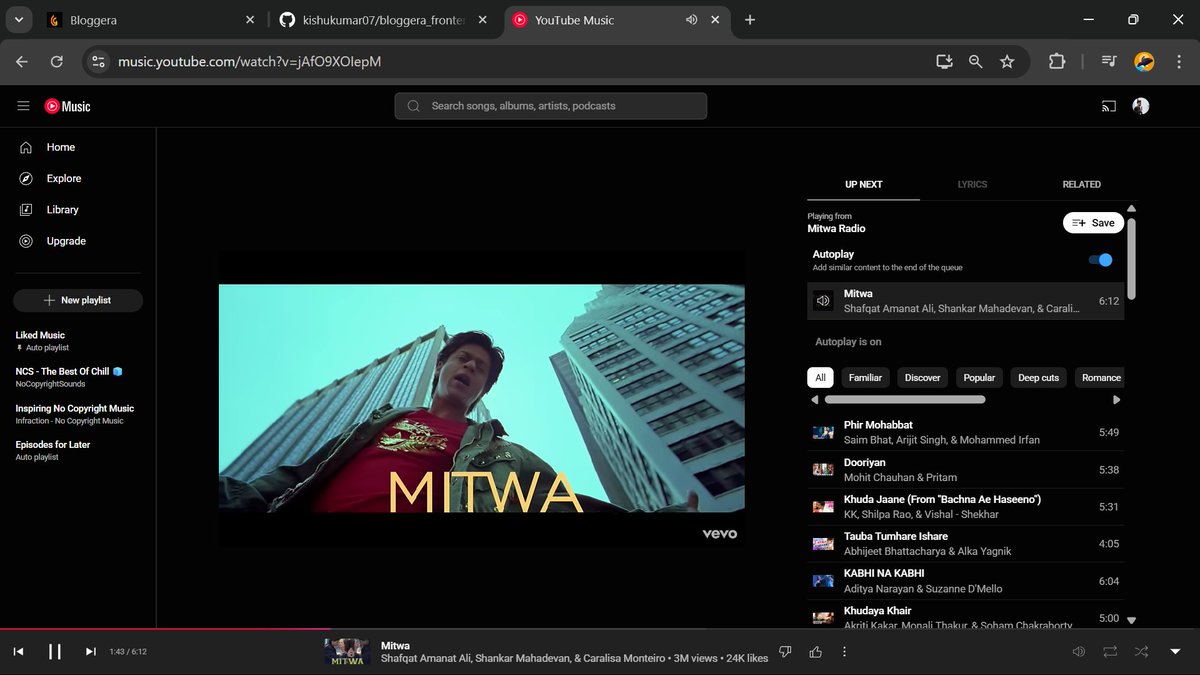Select the All filter chip
Image resolution: width=1200 pixels, height=675 pixels.
point(821,378)
